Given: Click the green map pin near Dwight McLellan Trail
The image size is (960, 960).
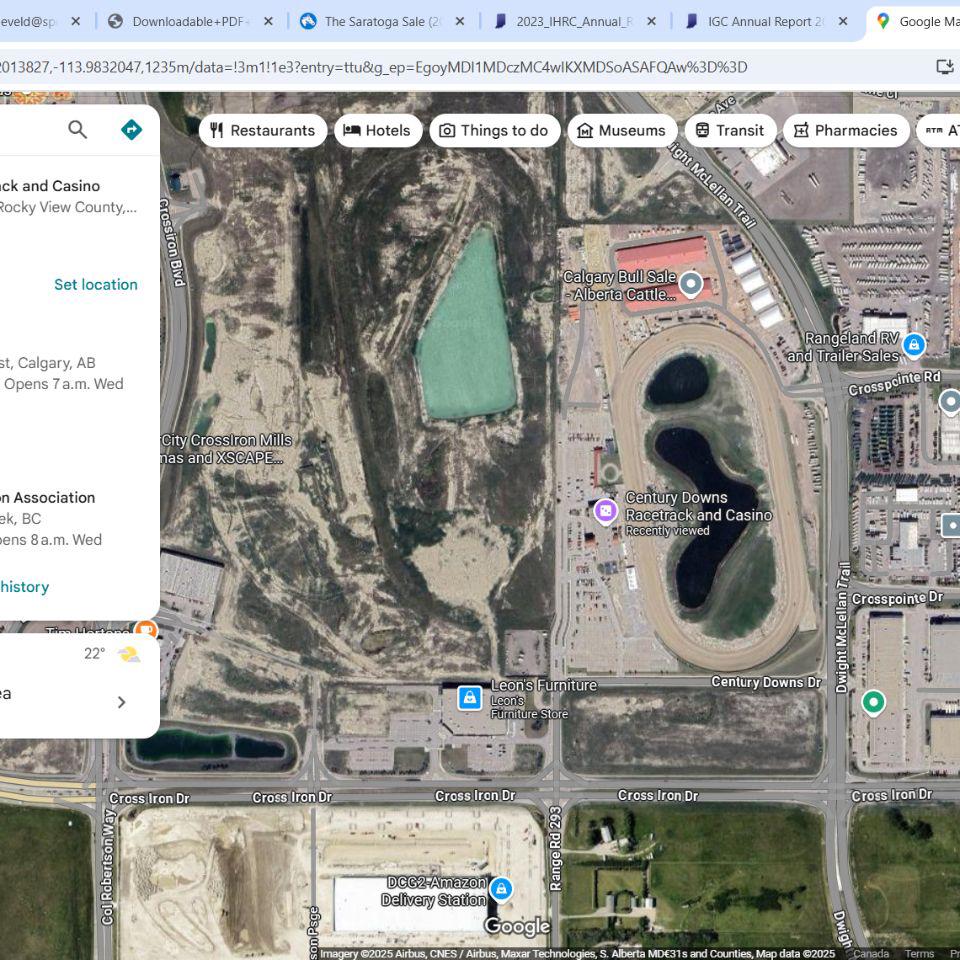Looking at the screenshot, I should (x=873, y=702).
